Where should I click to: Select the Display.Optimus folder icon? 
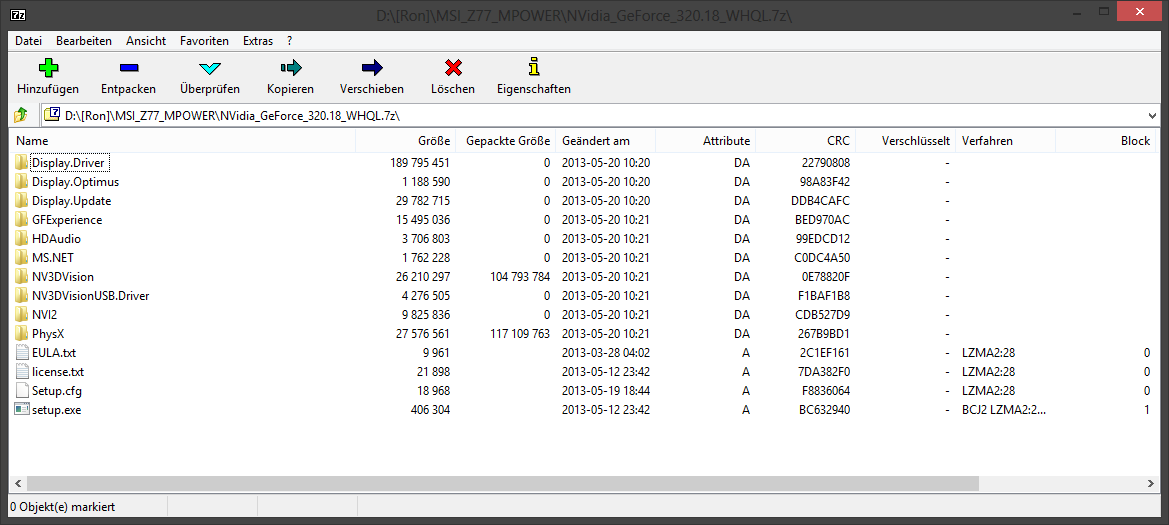[x=22, y=181]
